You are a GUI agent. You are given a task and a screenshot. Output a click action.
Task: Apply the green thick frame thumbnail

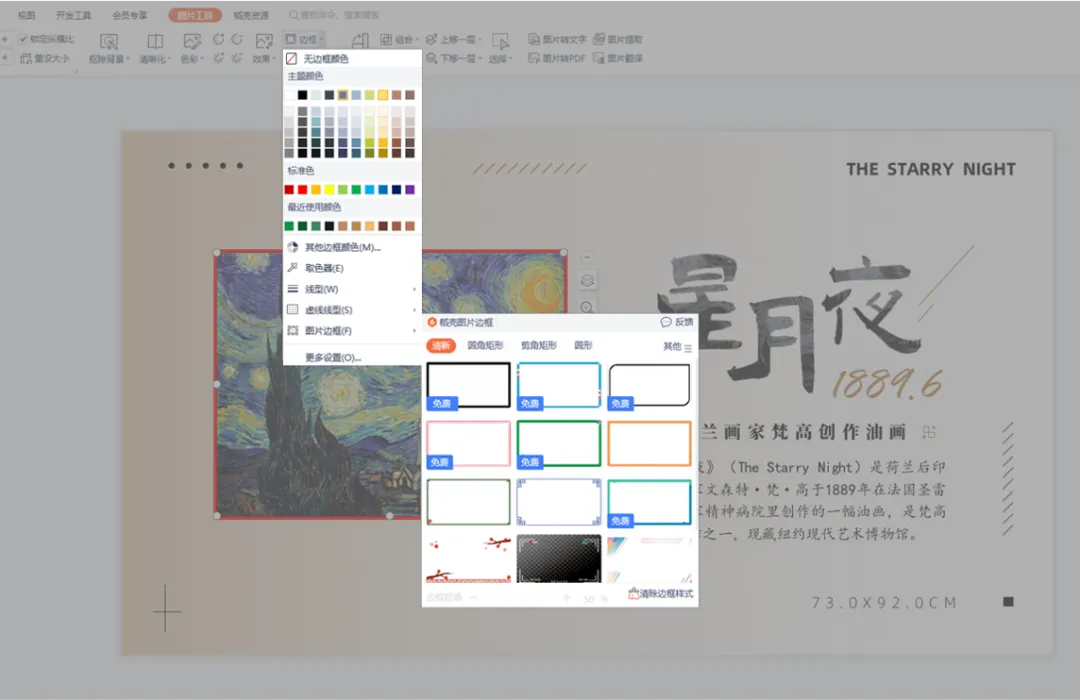click(559, 444)
